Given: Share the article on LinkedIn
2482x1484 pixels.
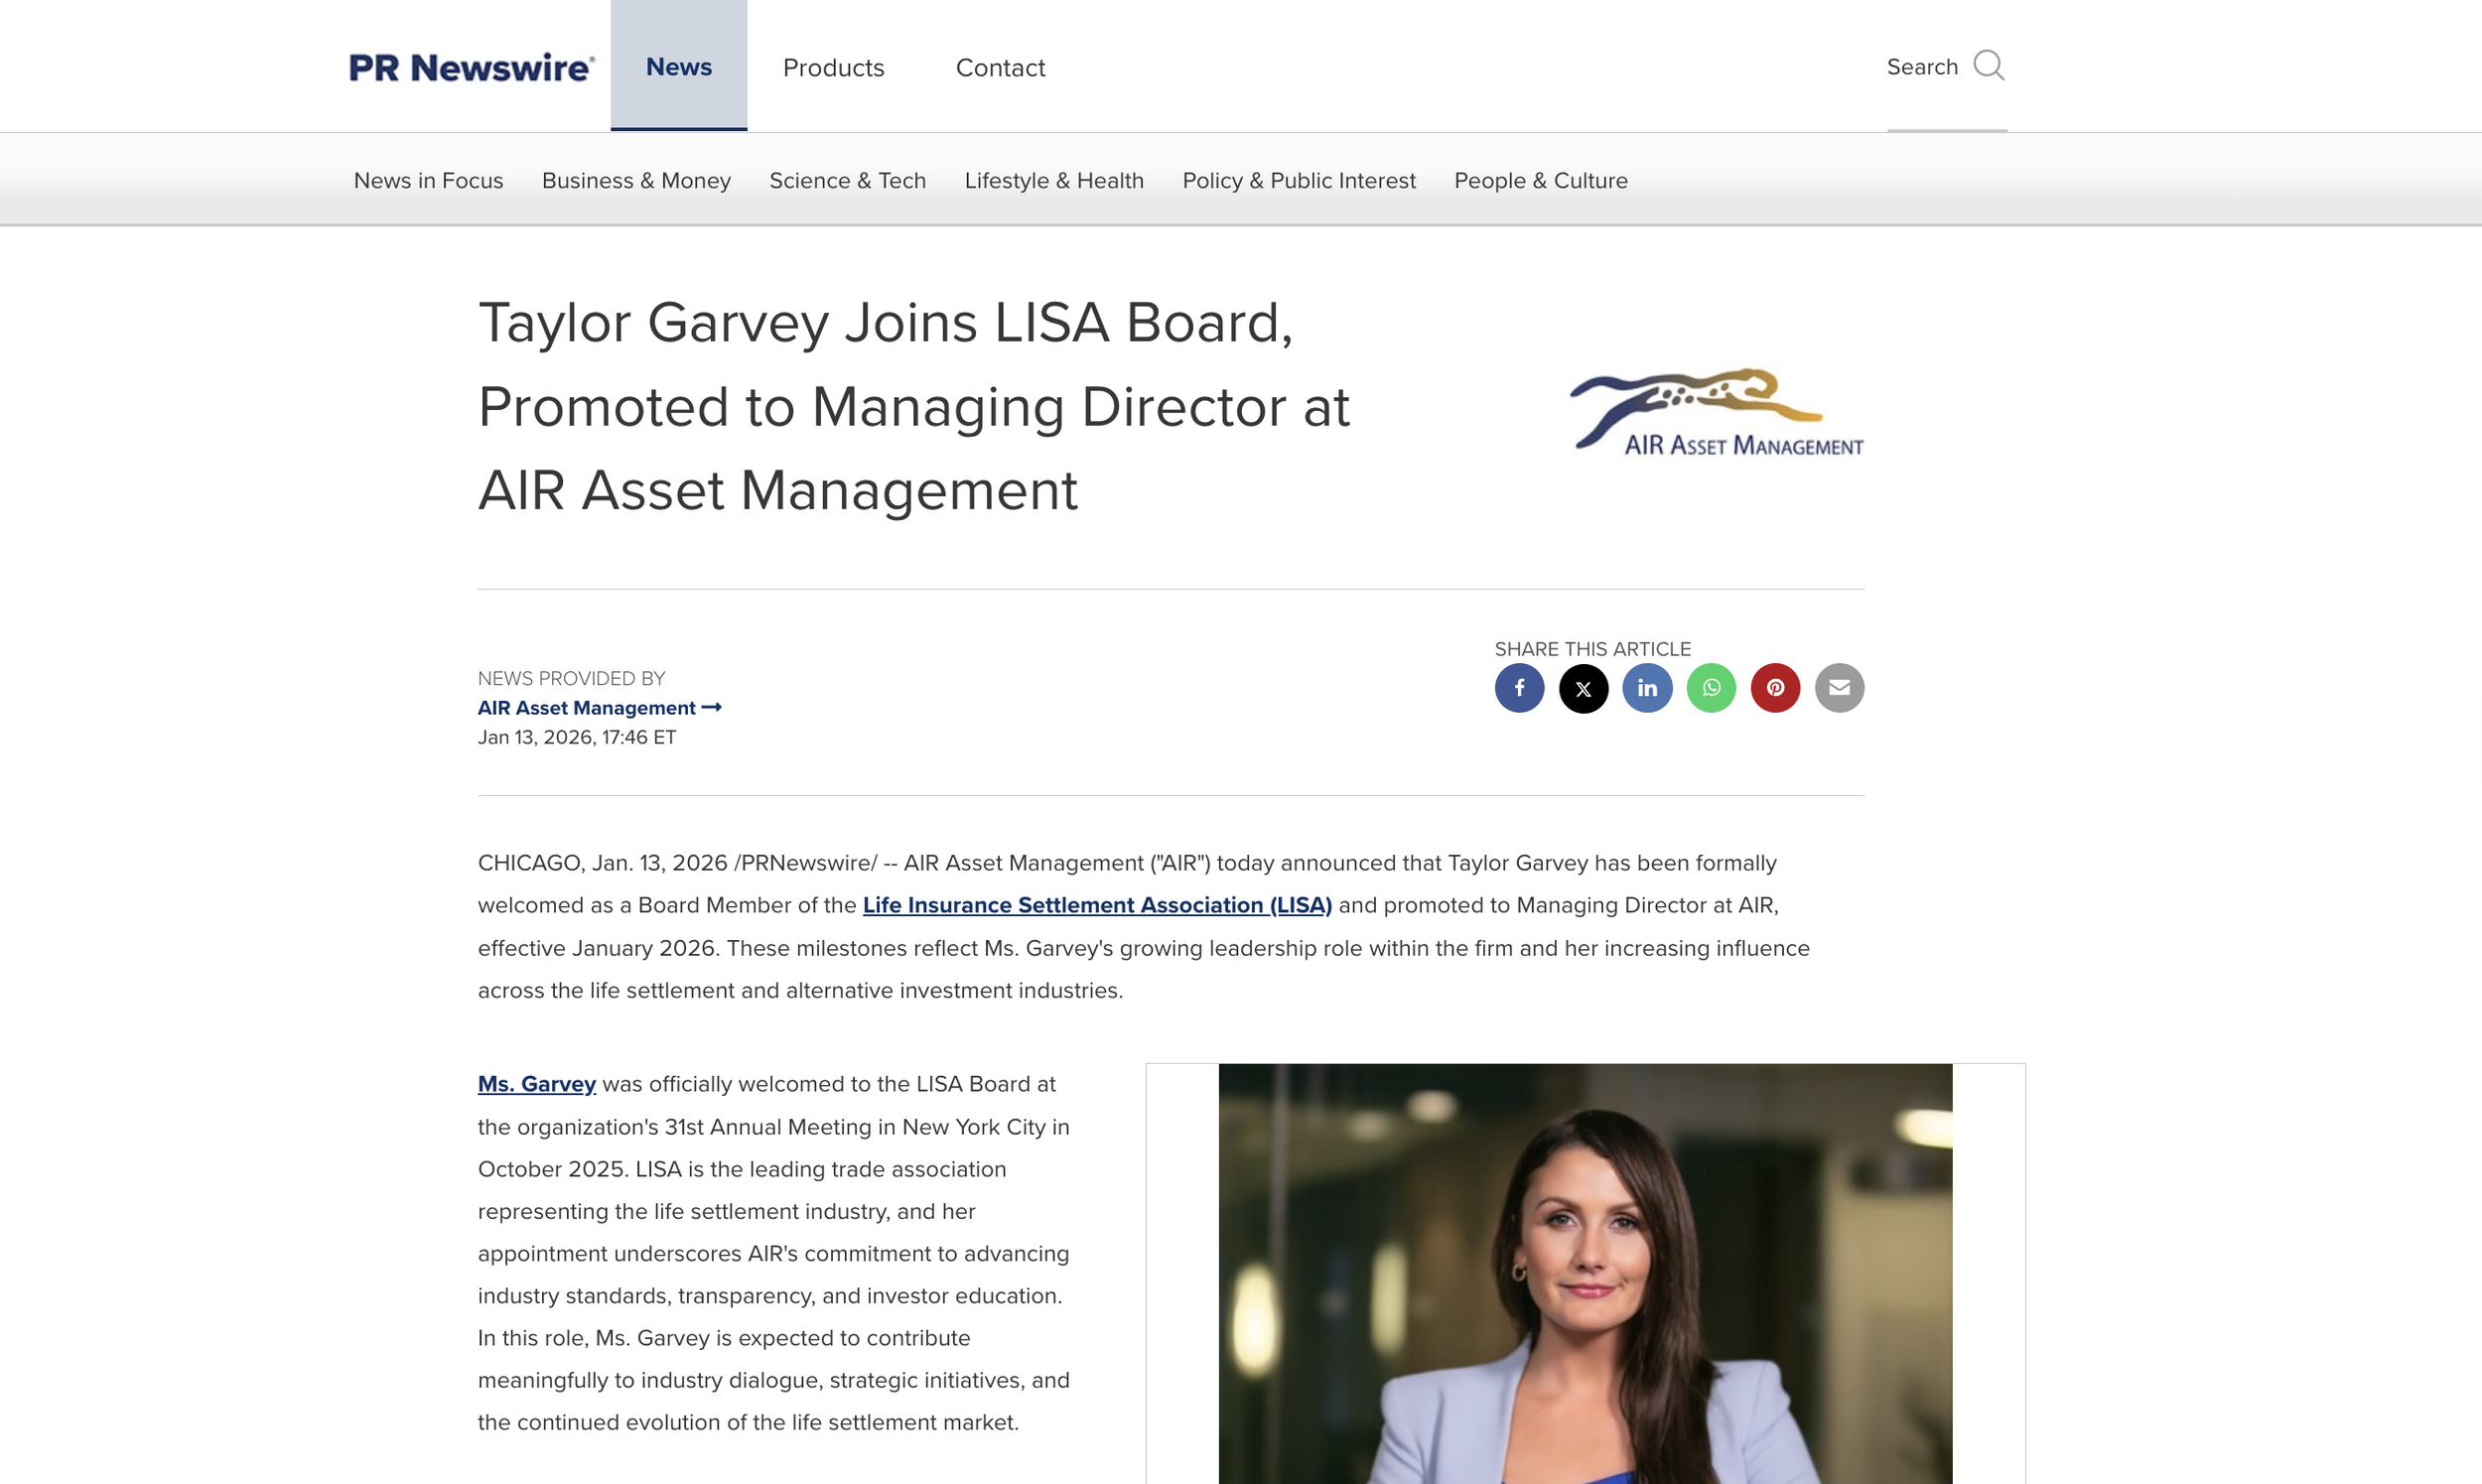Looking at the screenshot, I should click(1647, 687).
